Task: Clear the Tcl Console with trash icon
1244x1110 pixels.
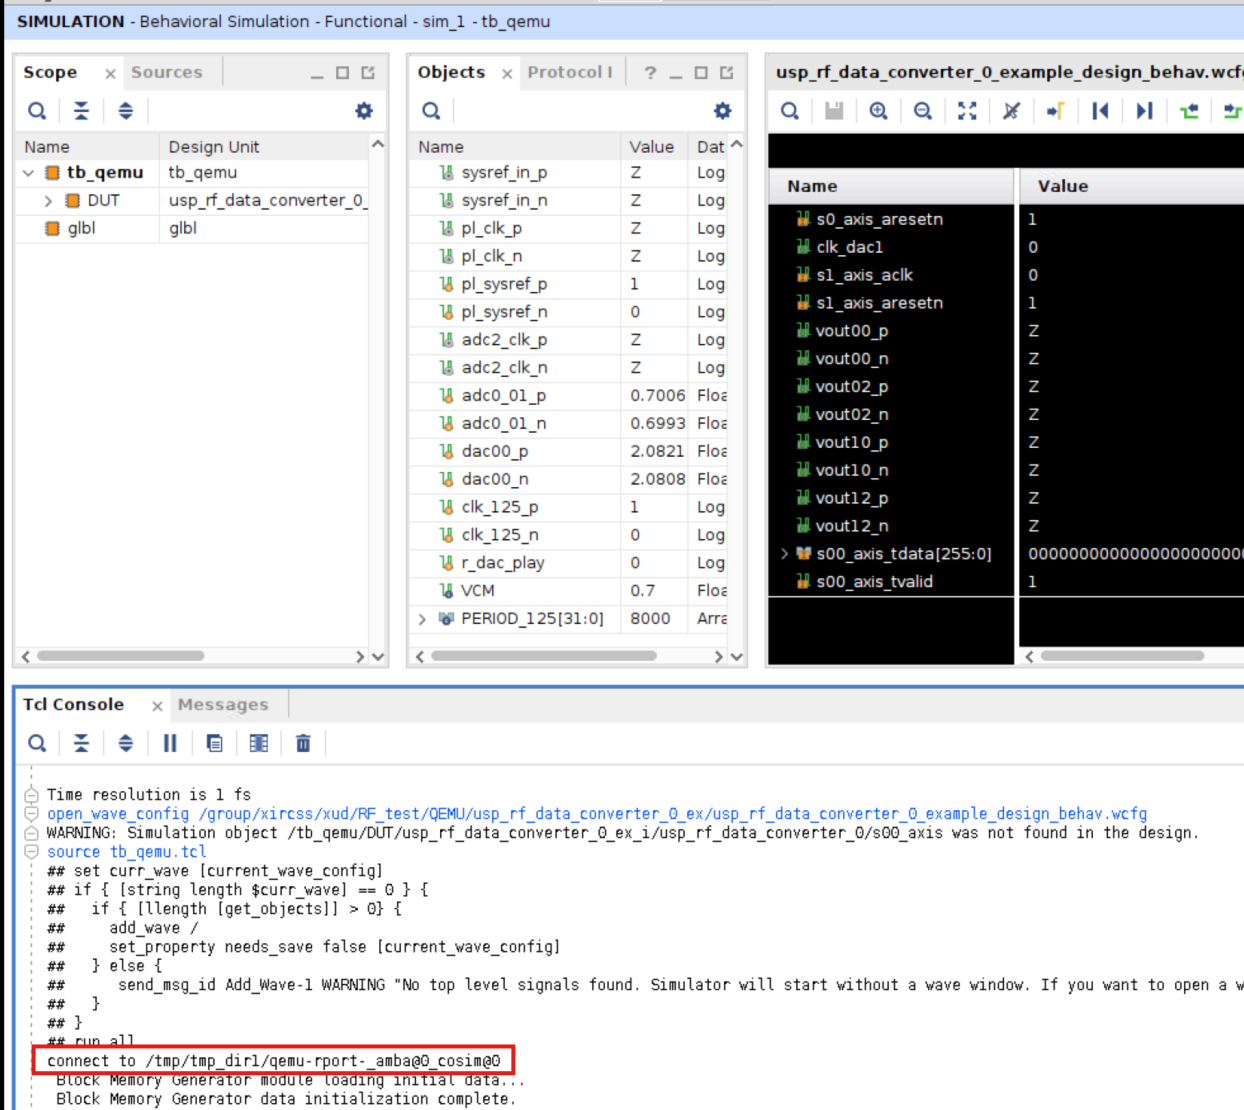Action: click(x=302, y=743)
